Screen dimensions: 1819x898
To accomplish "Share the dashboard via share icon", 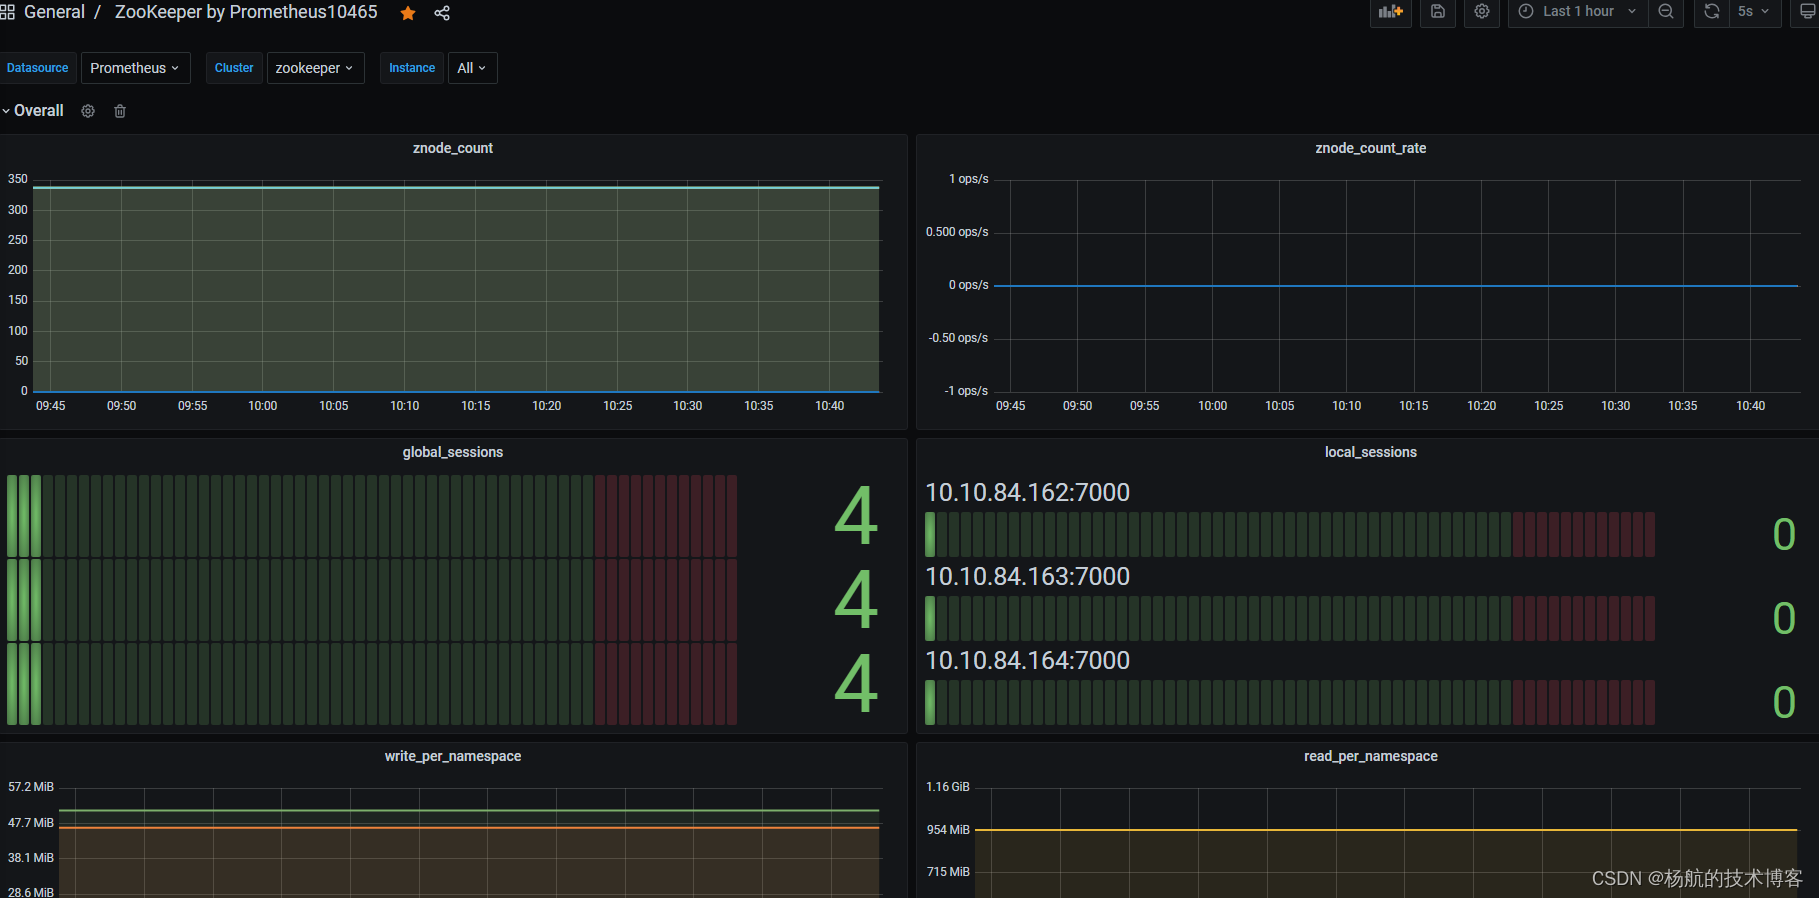I will [x=442, y=13].
